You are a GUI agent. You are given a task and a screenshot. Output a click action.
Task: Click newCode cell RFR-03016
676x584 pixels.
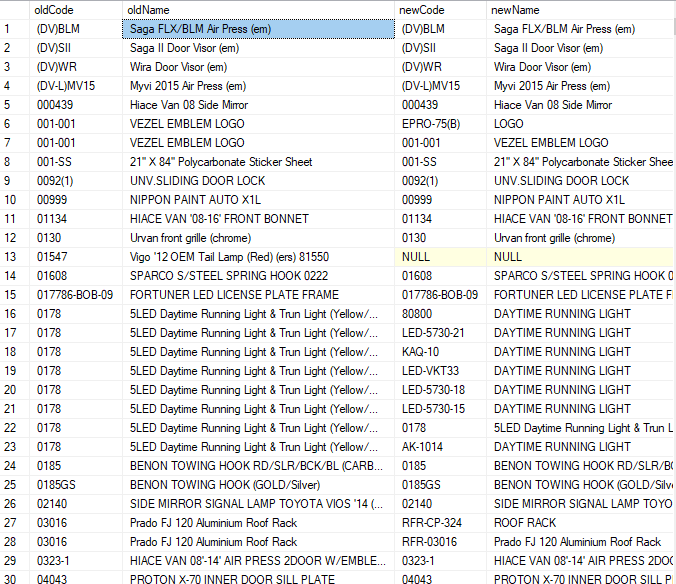(x=440, y=542)
